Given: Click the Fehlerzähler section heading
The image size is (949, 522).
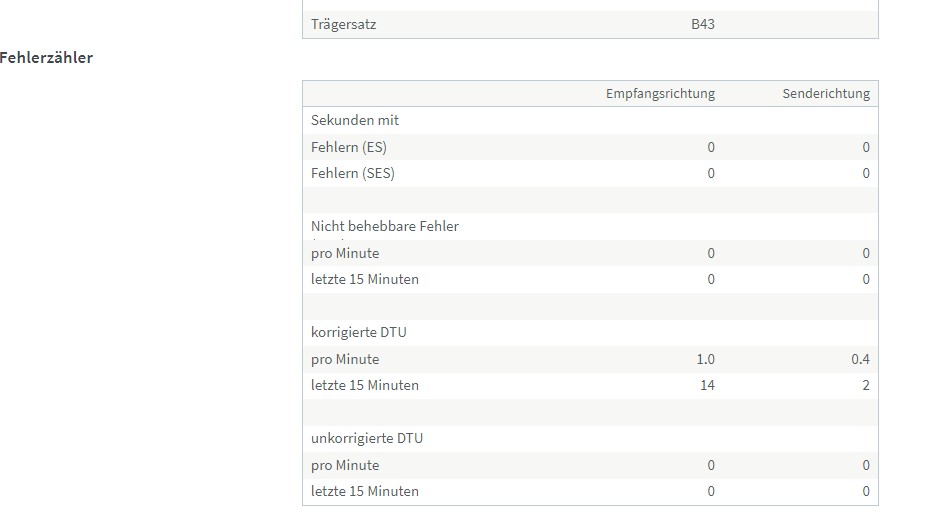Looking at the screenshot, I should coord(46,58).
